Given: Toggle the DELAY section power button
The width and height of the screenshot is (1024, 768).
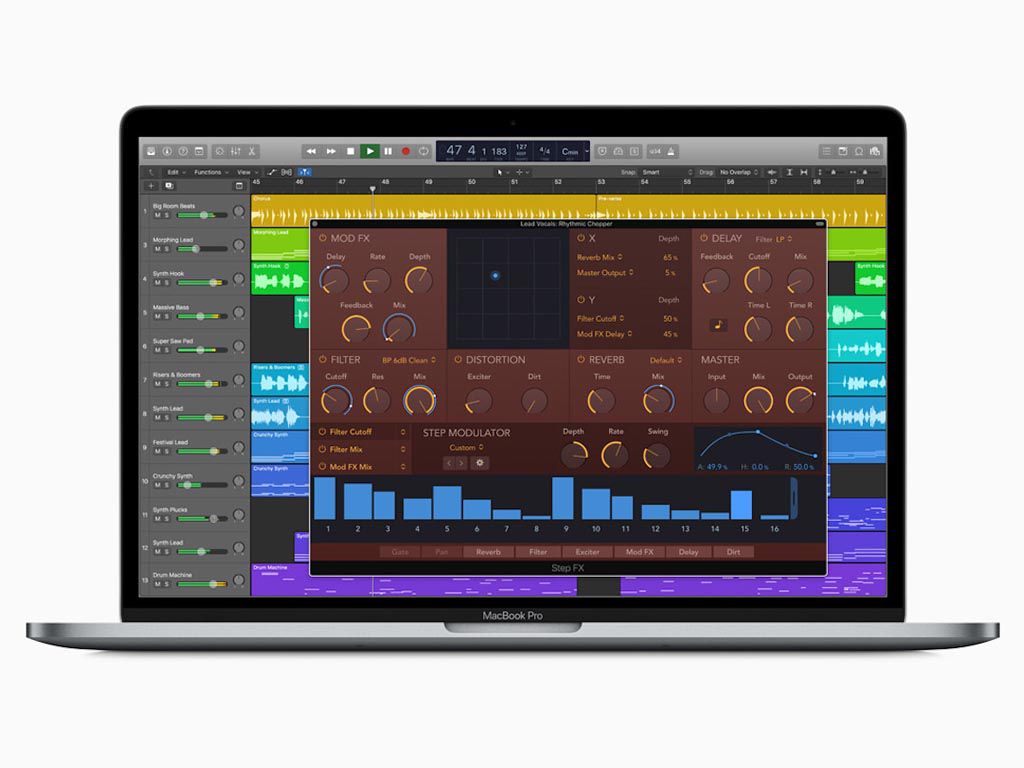Looking at the screenshot, I should click(703, 238).
